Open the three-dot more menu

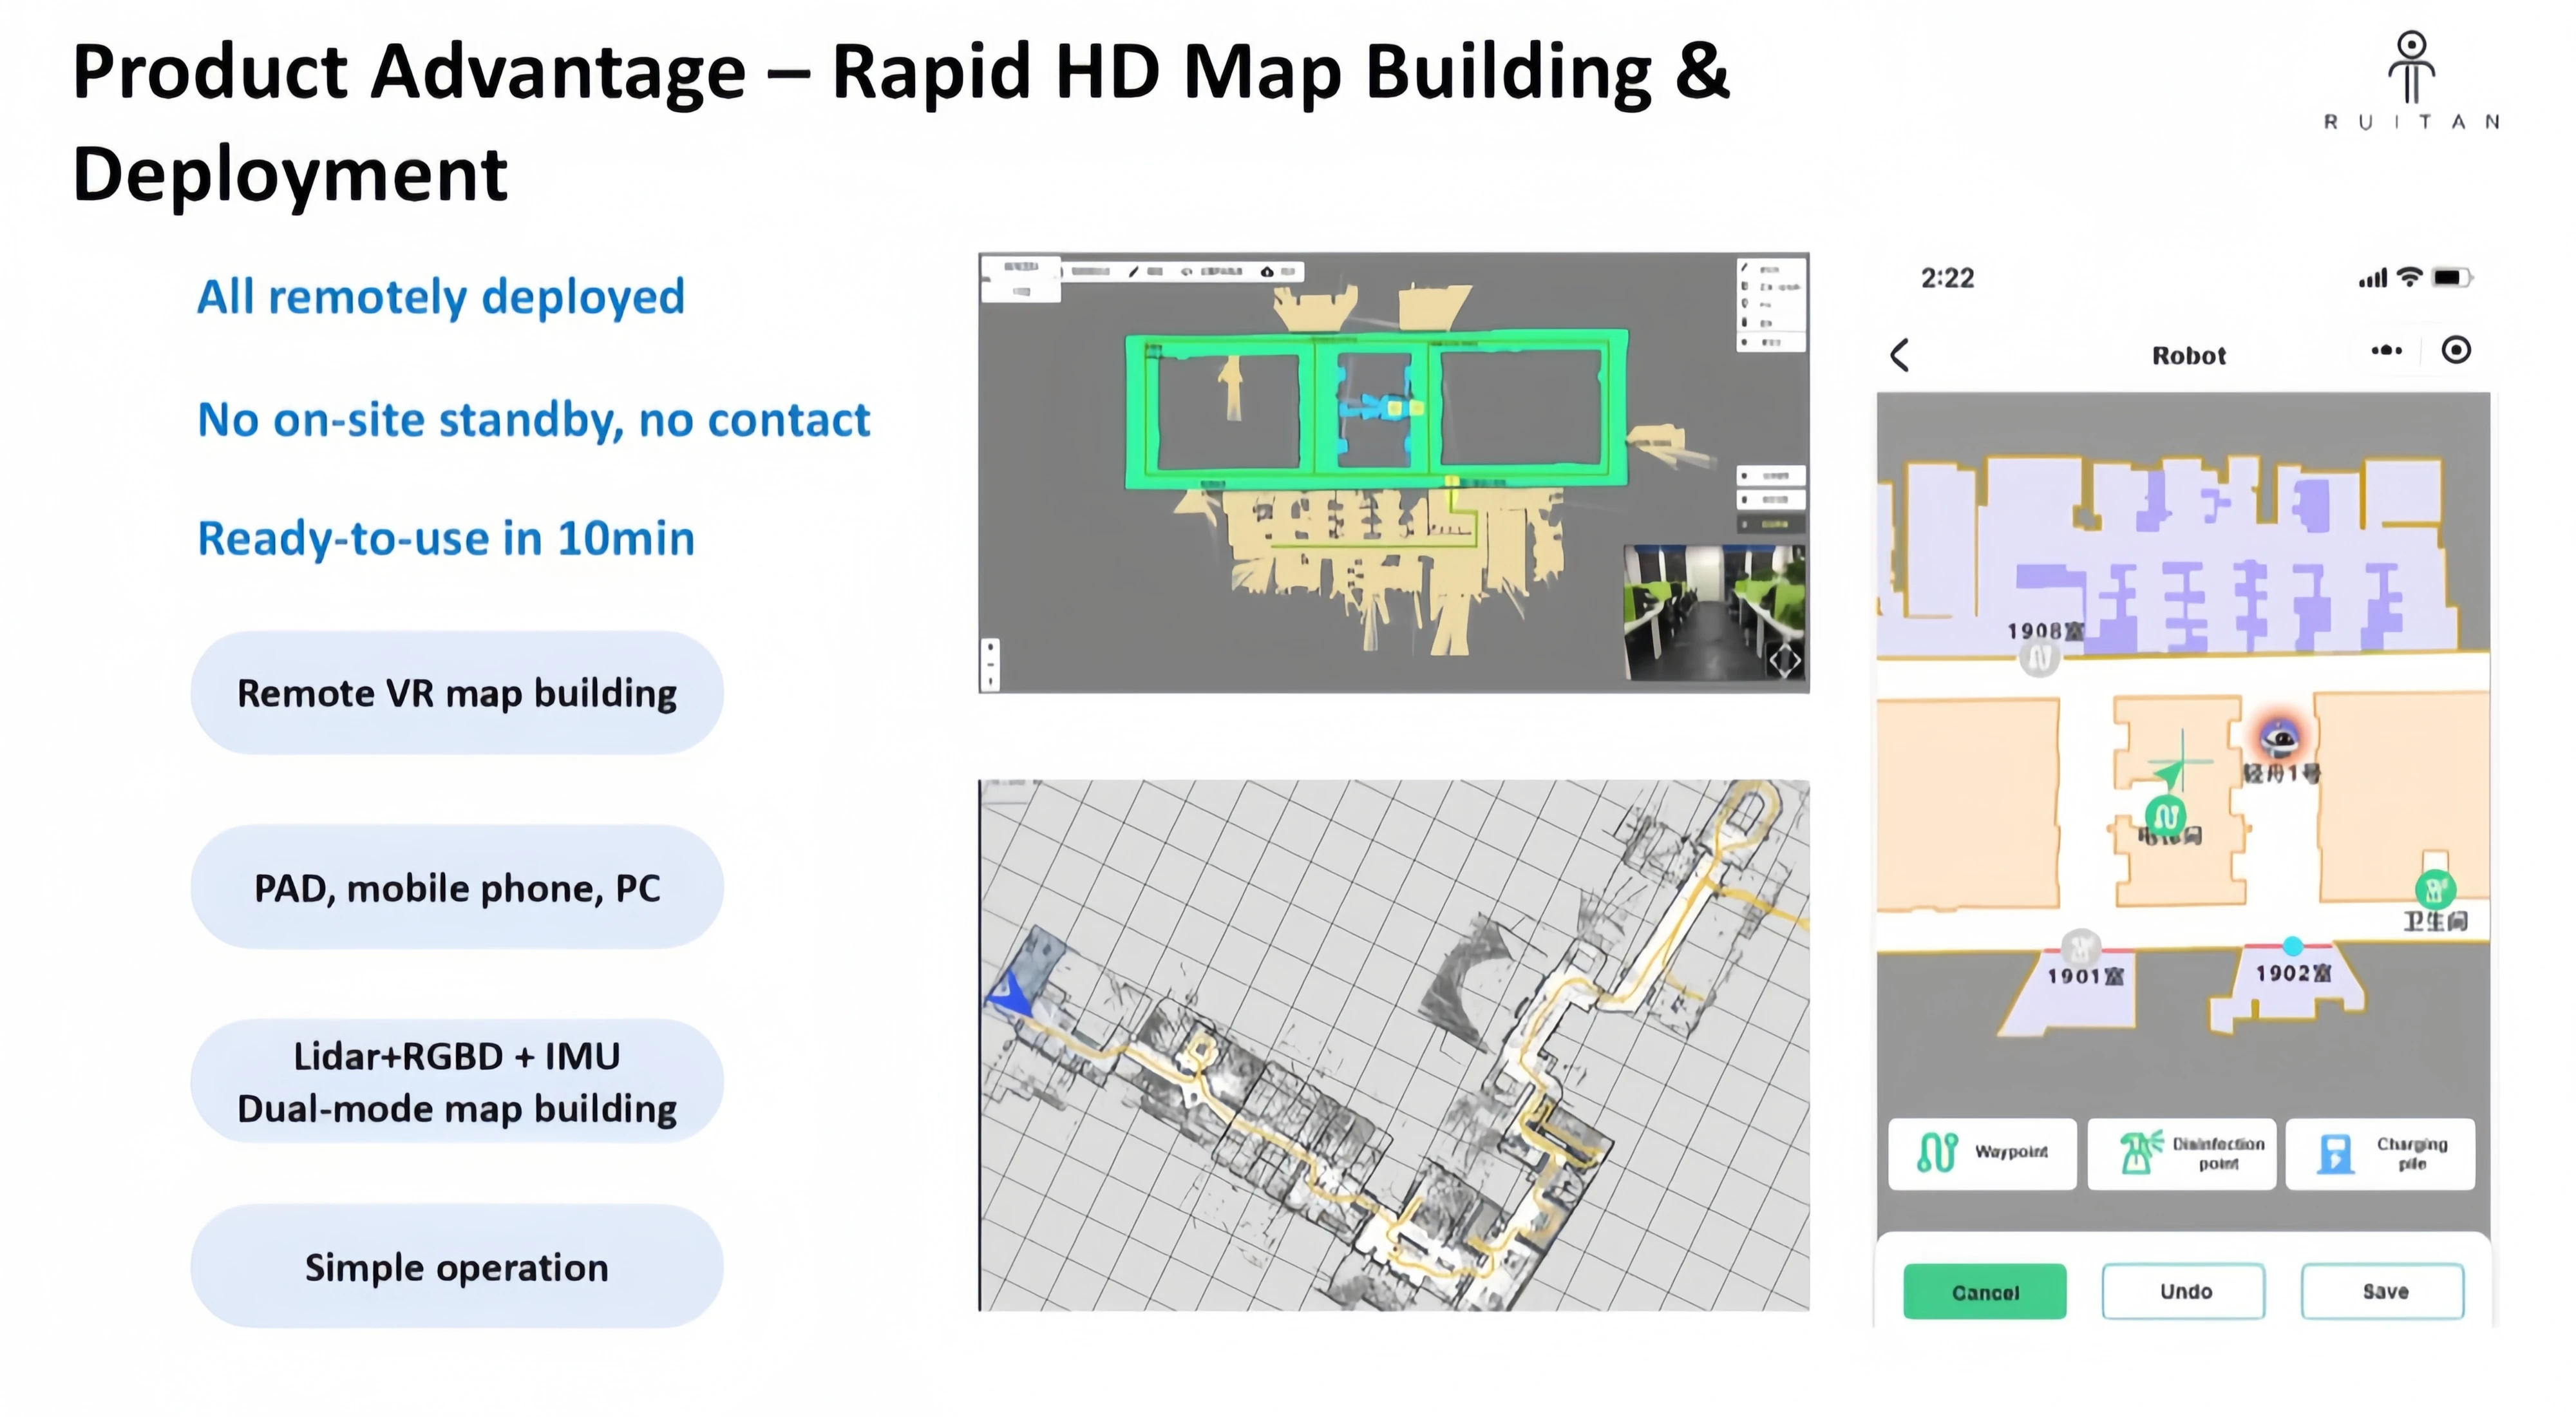pos(2386,350)
